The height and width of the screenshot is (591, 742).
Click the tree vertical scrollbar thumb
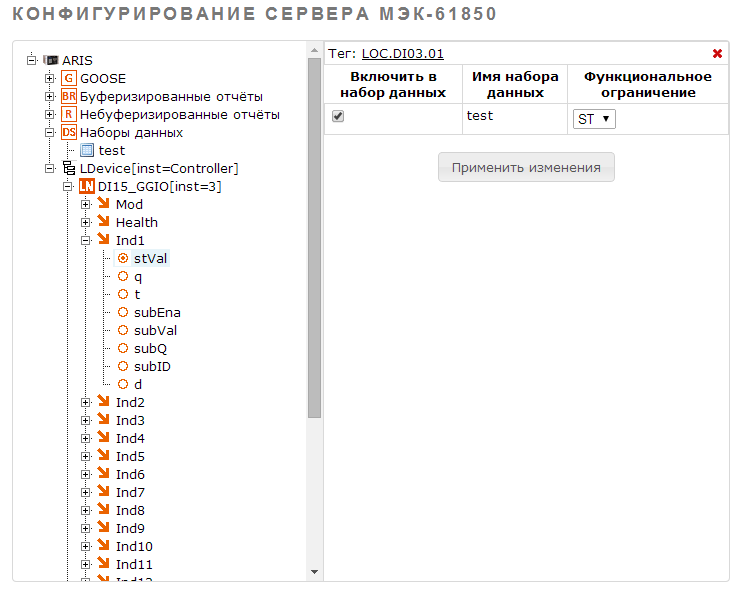pos(315,238)
